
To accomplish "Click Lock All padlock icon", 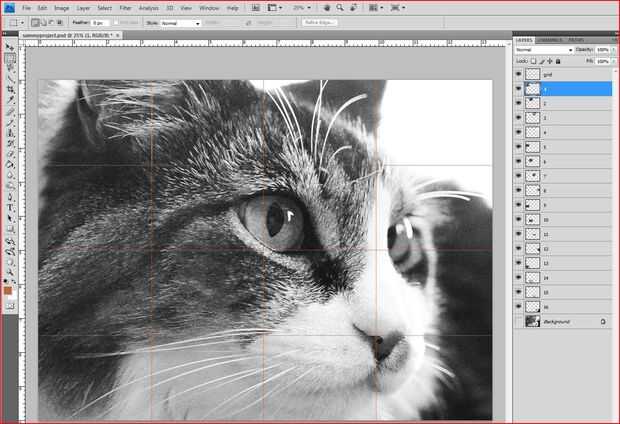I will [558, 61].
